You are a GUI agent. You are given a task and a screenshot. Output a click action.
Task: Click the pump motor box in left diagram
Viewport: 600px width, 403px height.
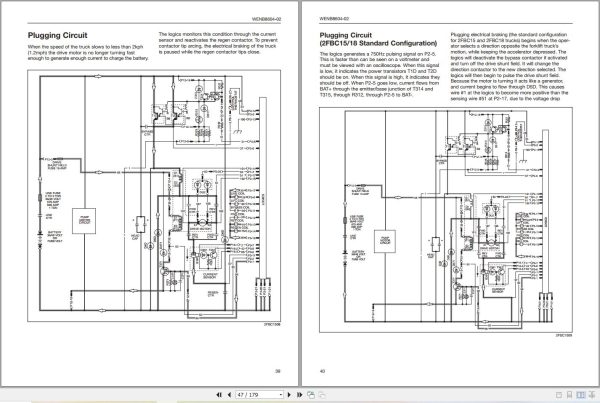[84, 221]
